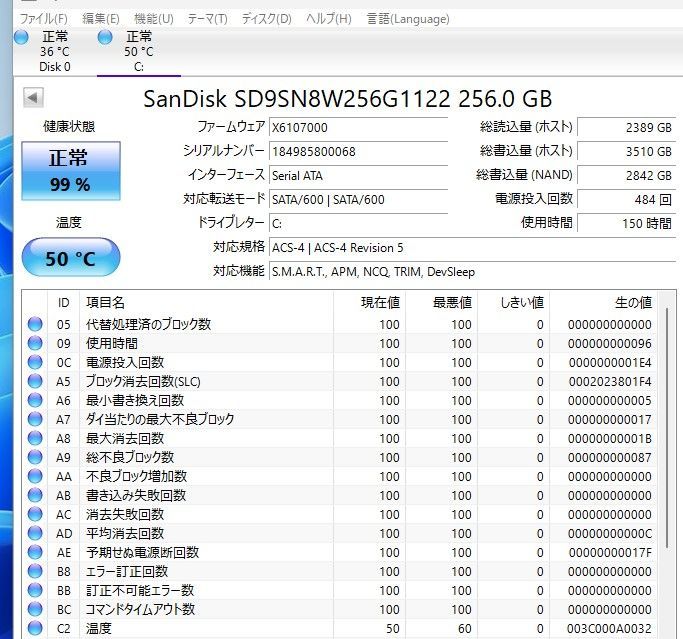The image size is (683, 639).
Task: Click status orb for attribute B8
Action: pyautogui.click(x=35, y=571)
